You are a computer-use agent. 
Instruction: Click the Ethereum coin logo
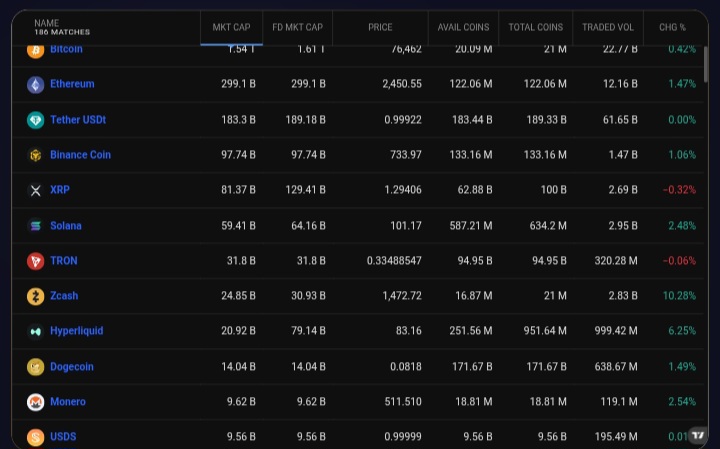pos(35,84)
